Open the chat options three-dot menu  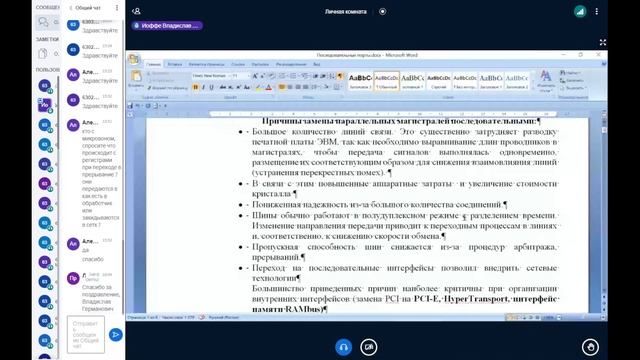tap(117, 8)
